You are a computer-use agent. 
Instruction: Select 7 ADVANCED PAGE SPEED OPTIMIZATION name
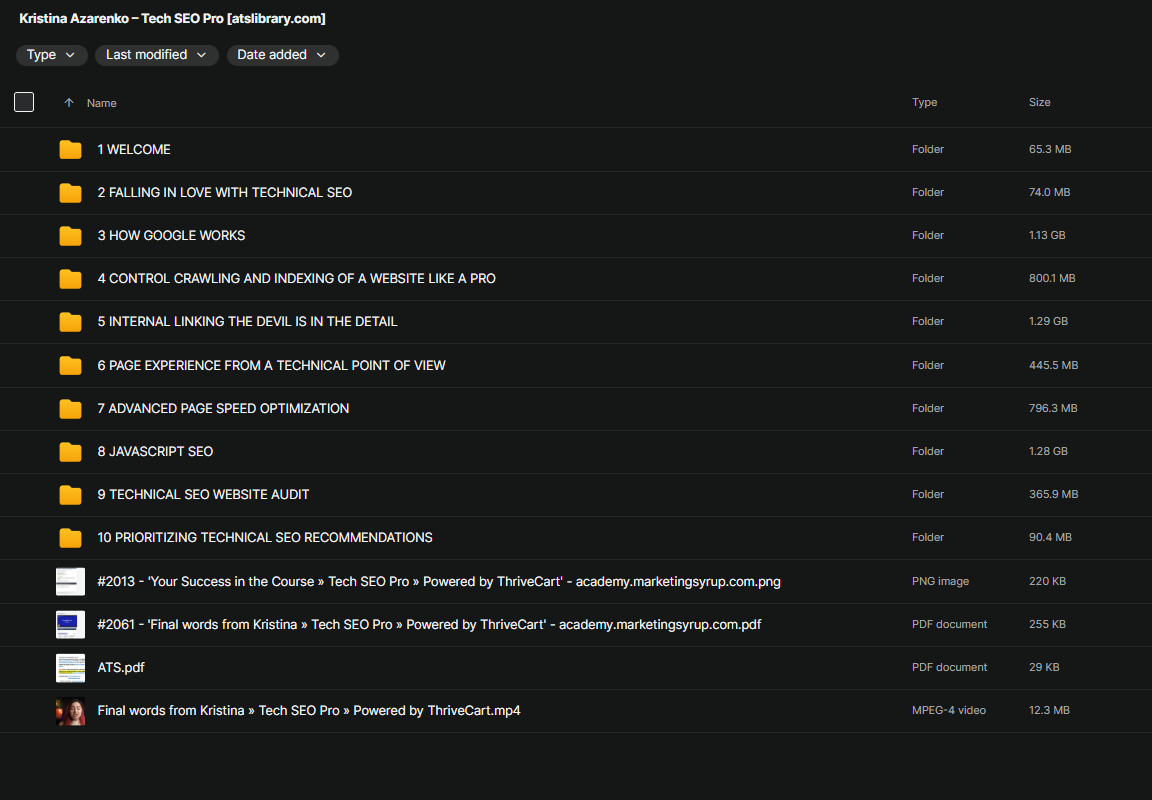(x=223, y=408)
